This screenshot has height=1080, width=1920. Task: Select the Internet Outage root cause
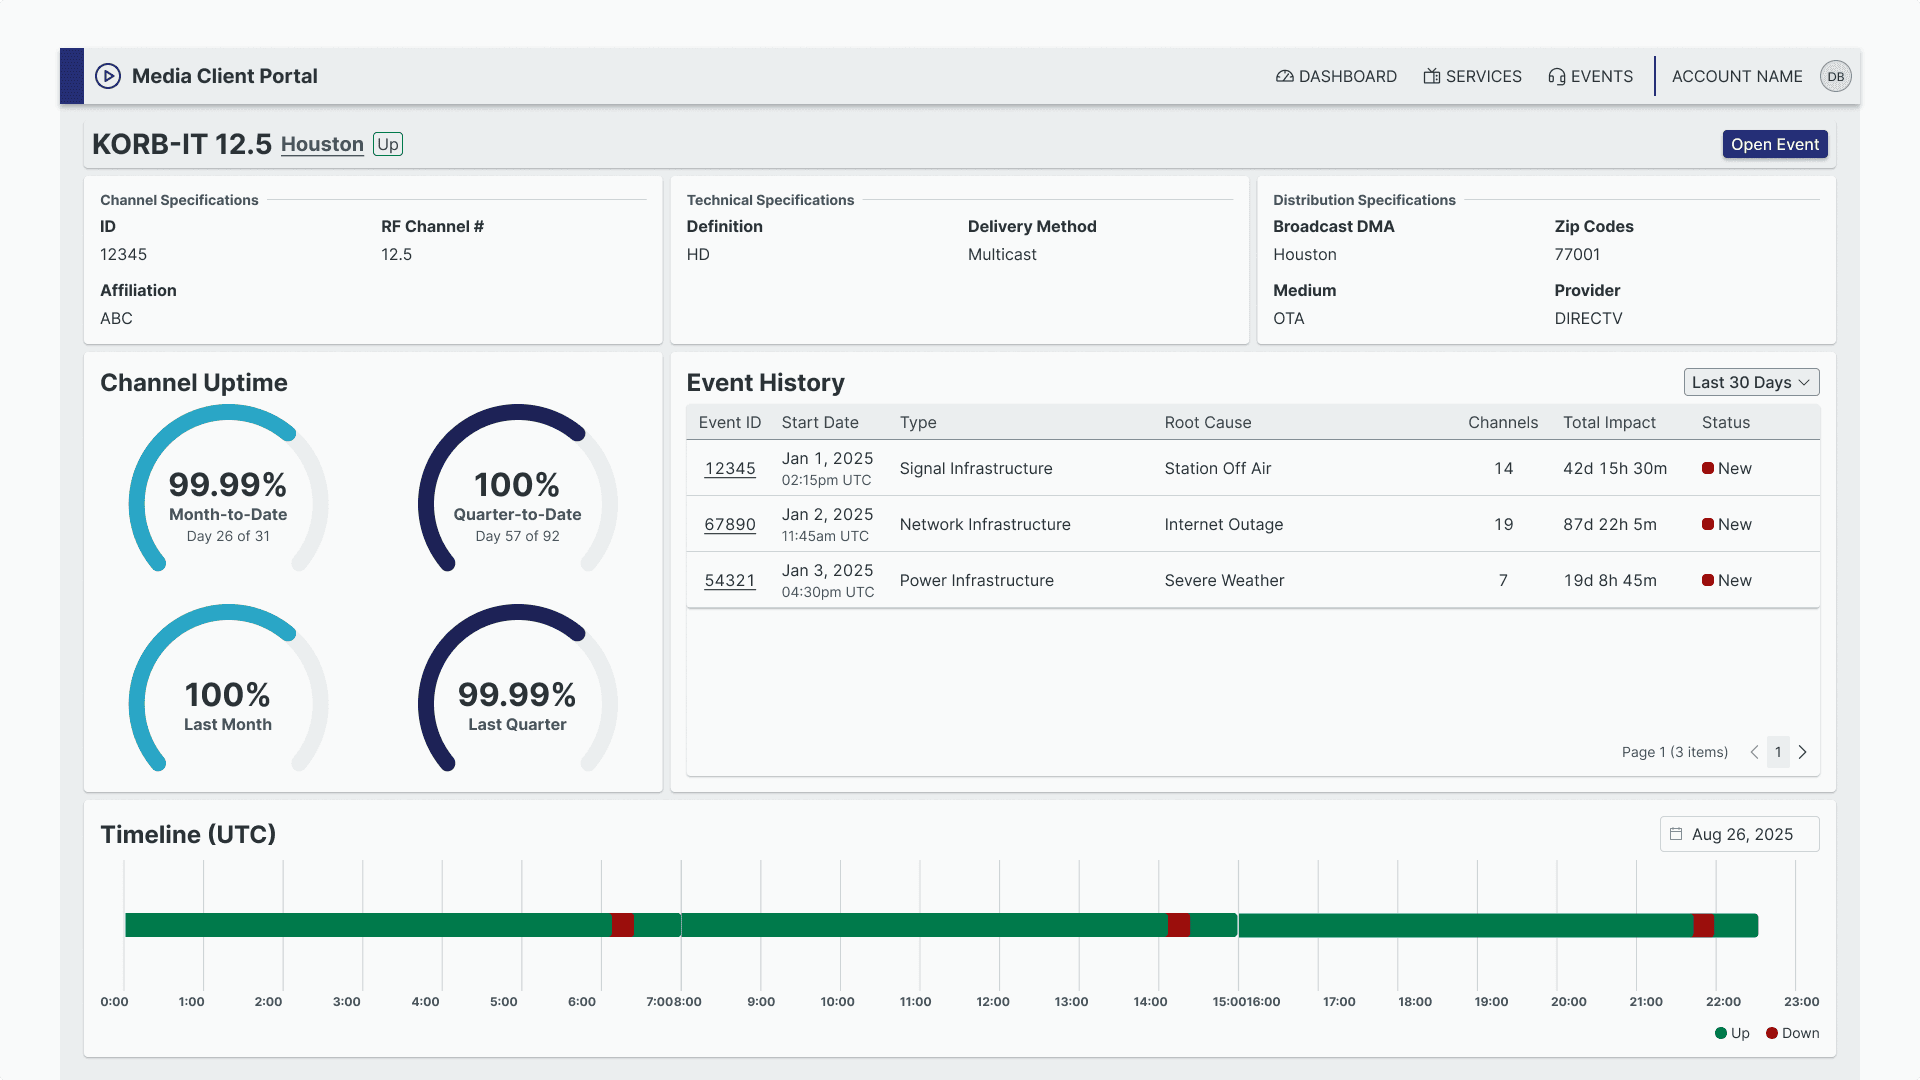pyautogui.click(x=1224, y=524)
